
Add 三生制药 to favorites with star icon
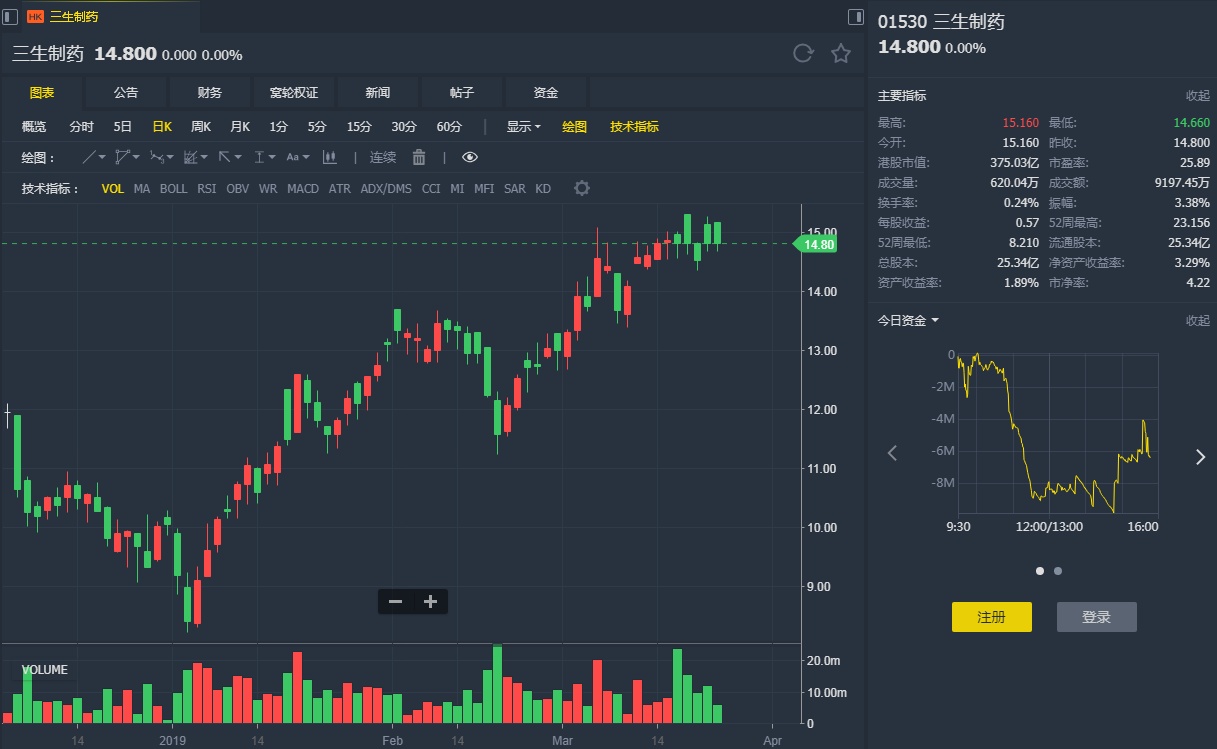(841, 54)
